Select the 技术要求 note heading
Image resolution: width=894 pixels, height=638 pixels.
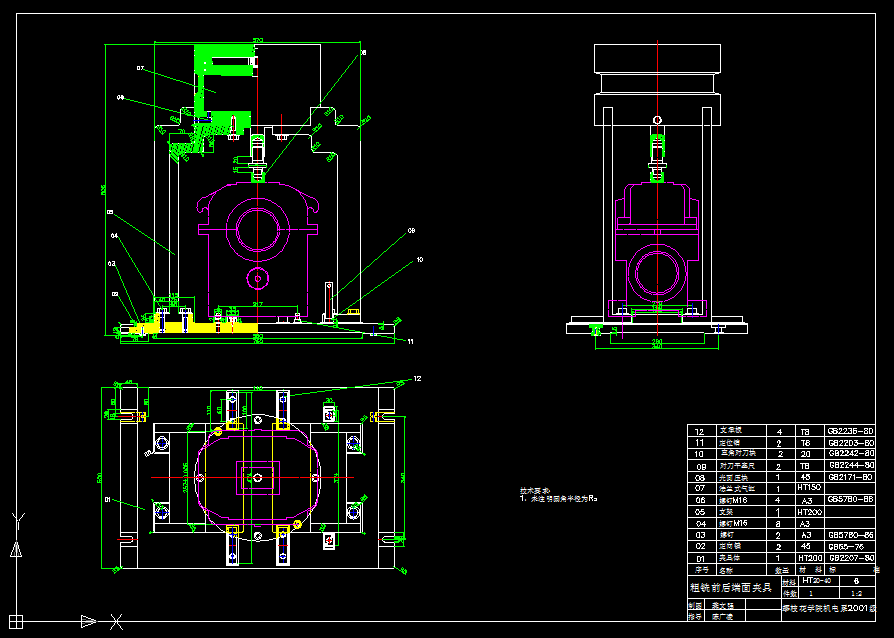click(x=535, y=490)
